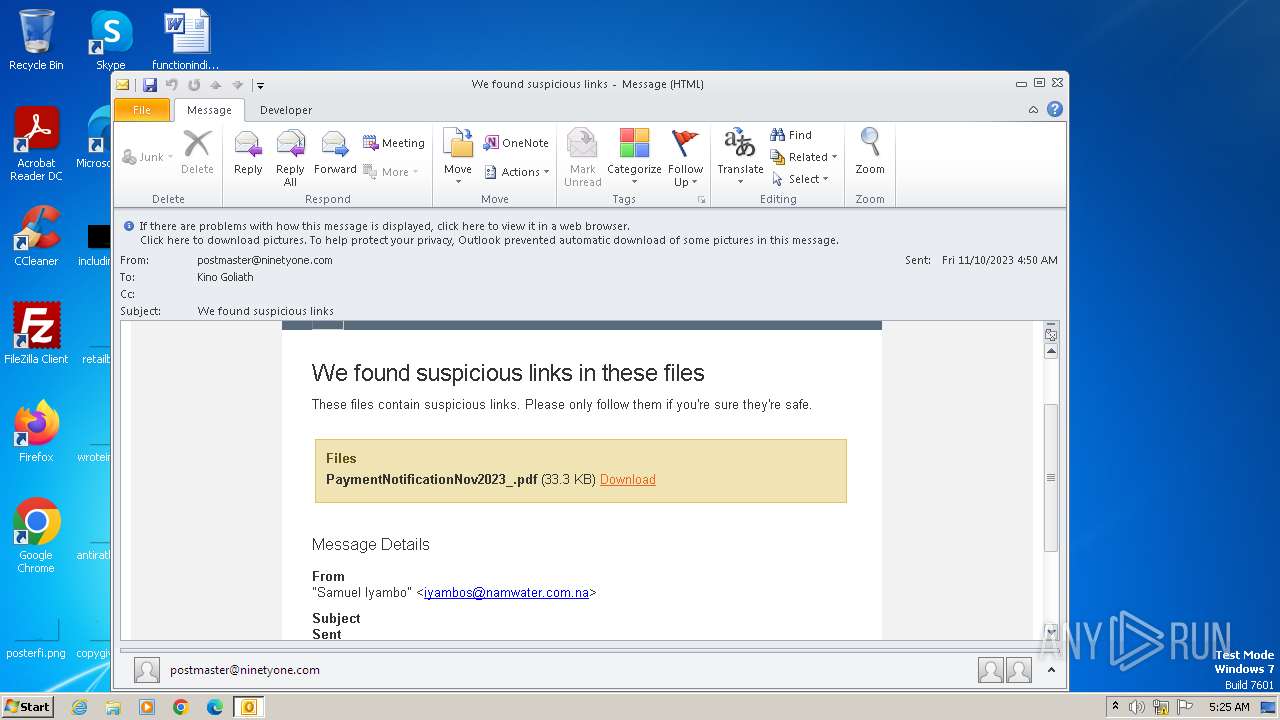
Task: Click the first people pane avatar on right
Action: (990, 670)
